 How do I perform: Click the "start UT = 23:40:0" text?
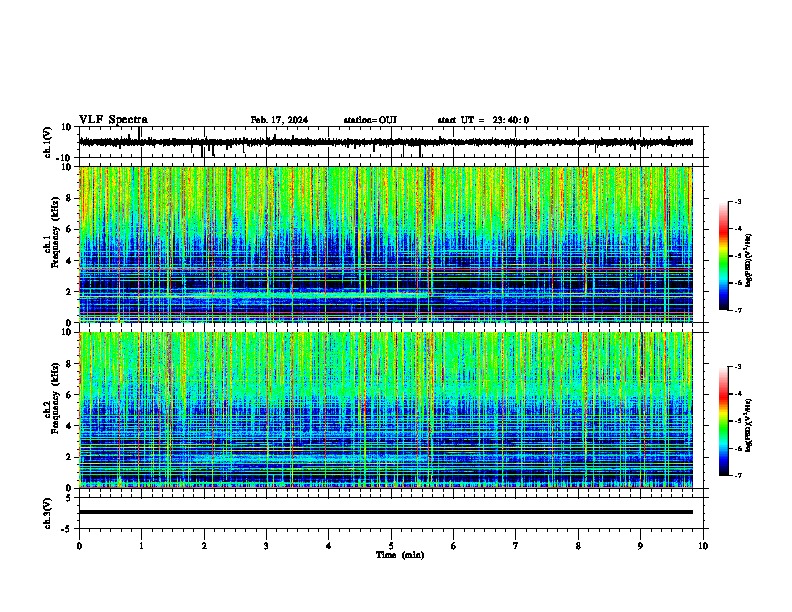[483, 120]
